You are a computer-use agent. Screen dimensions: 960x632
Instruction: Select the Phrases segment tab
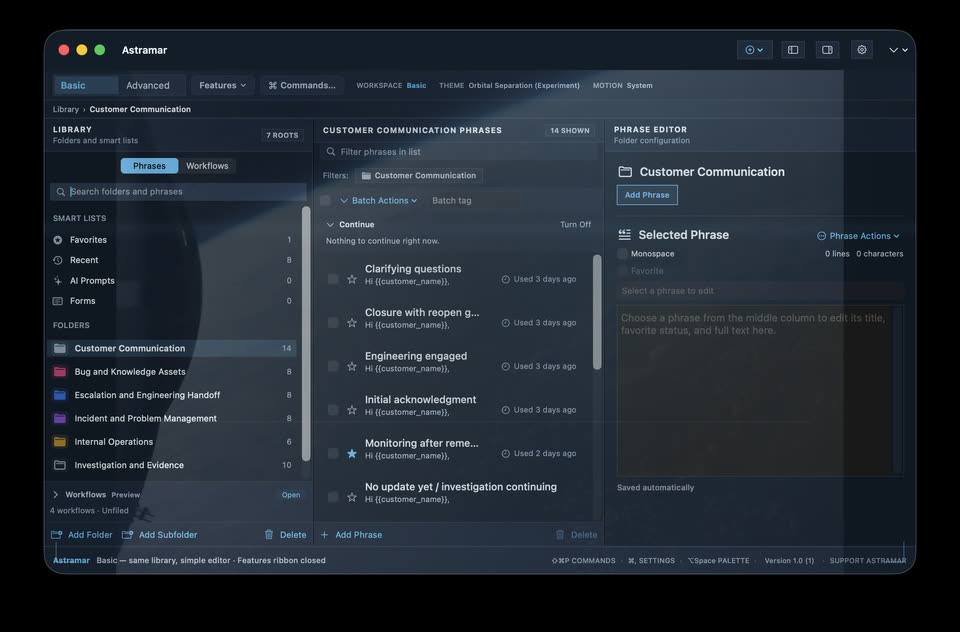pos(149,166)
